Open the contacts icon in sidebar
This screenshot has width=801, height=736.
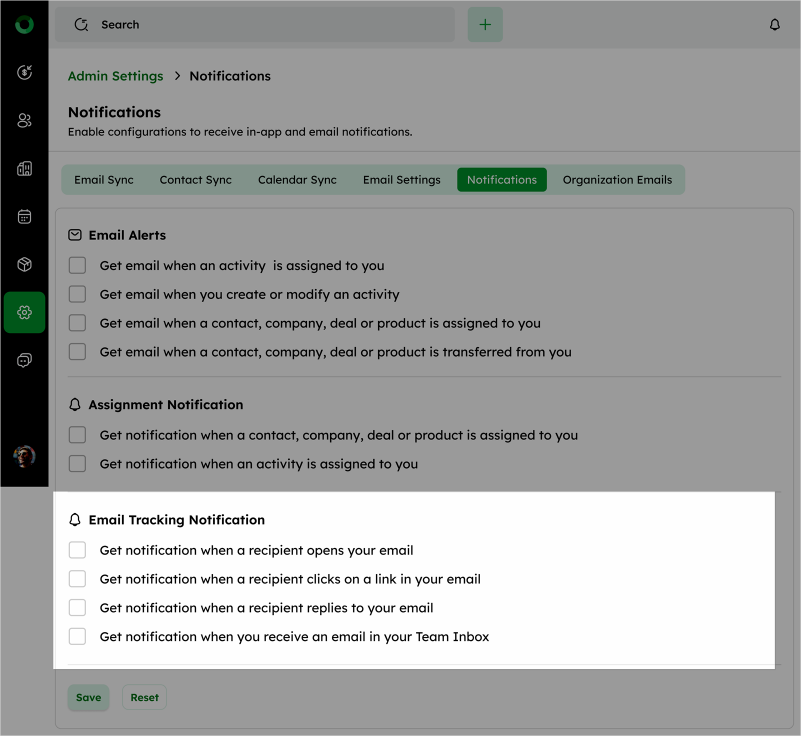click(24, 121)
